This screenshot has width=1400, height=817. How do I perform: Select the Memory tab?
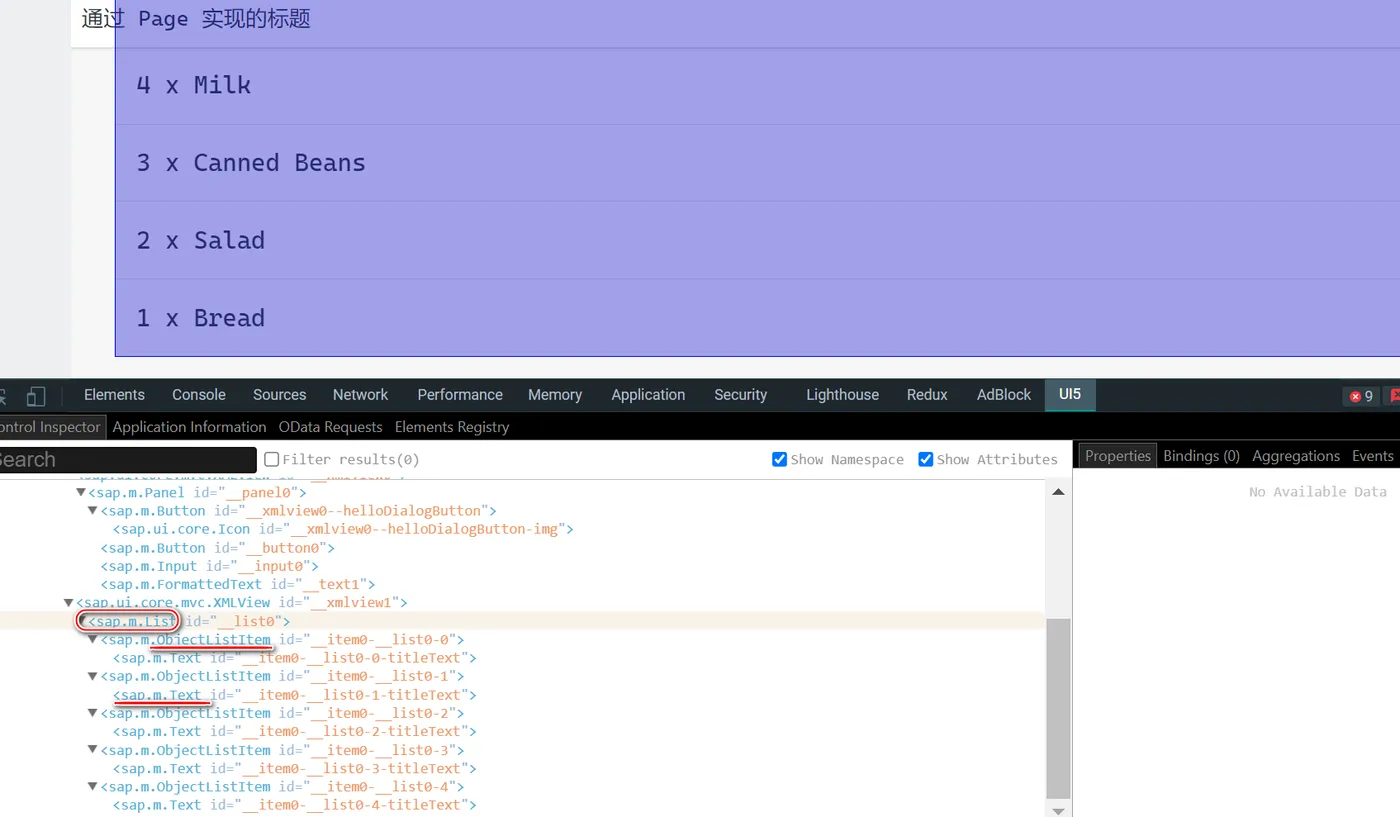[x=555, y=395]
